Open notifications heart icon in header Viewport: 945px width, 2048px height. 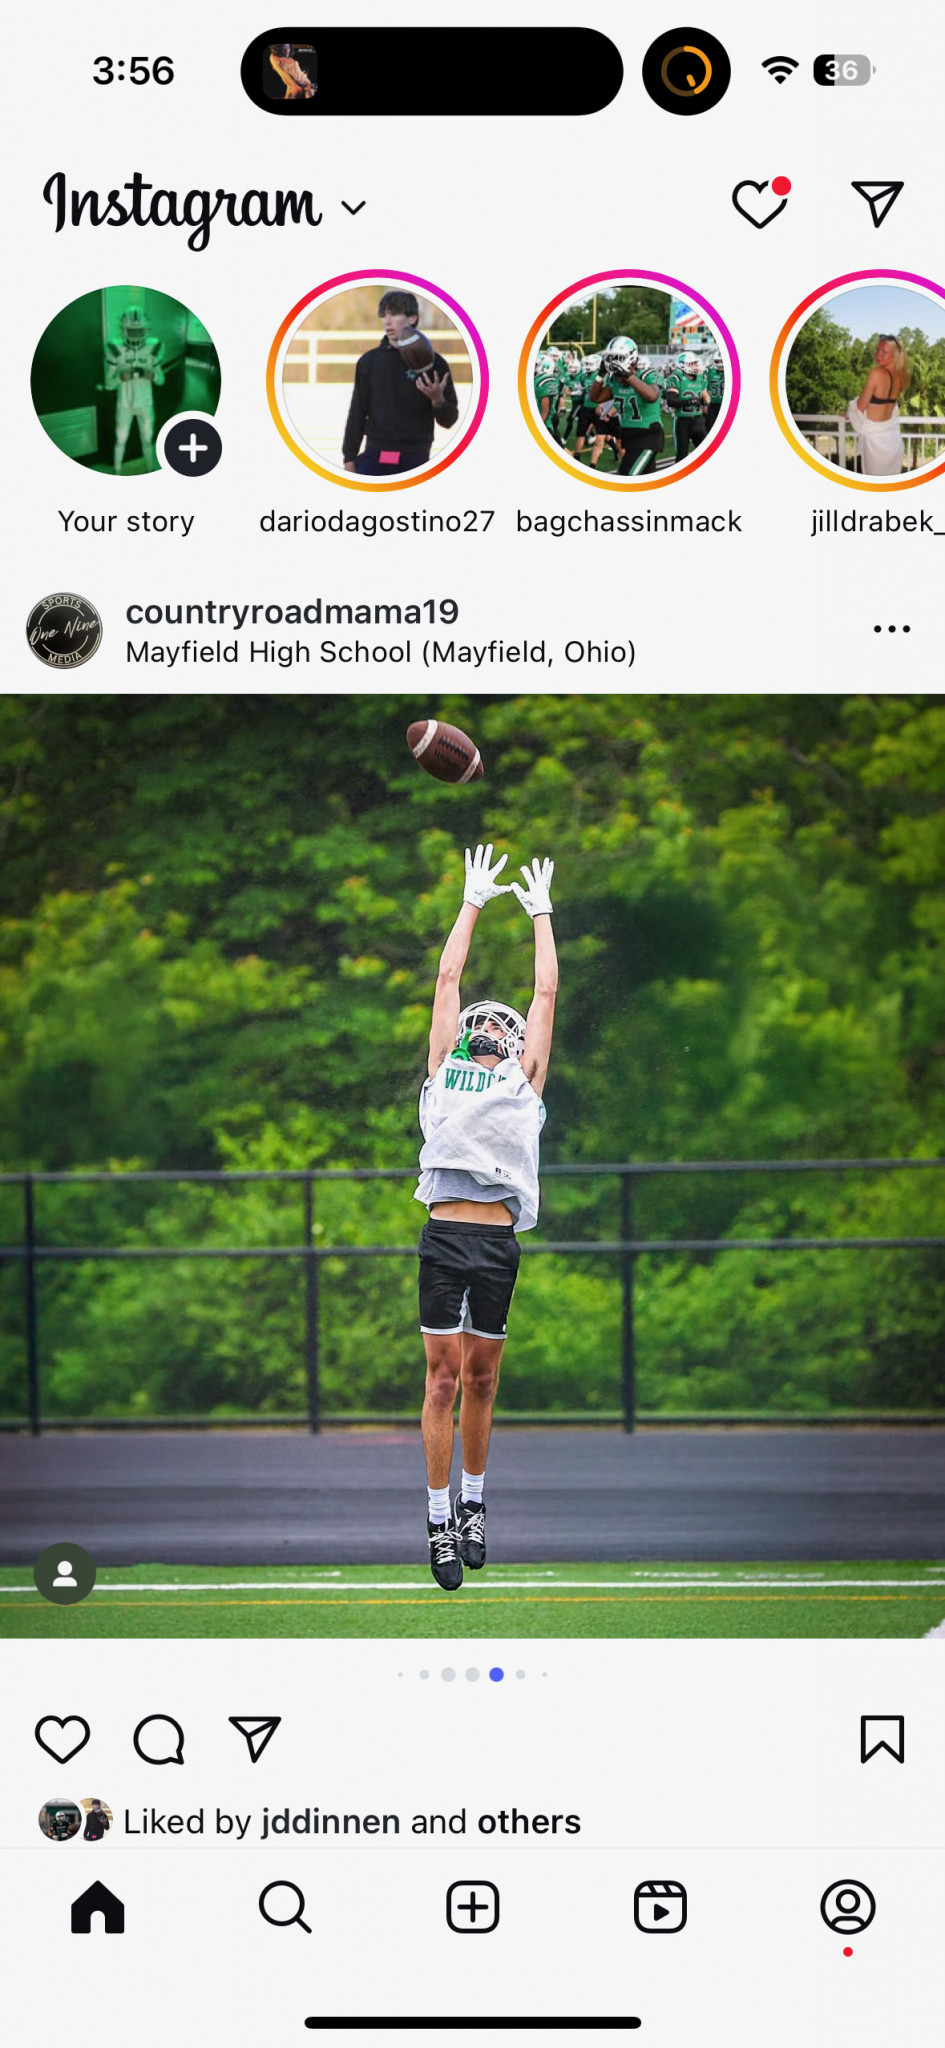tap(761, 203)
